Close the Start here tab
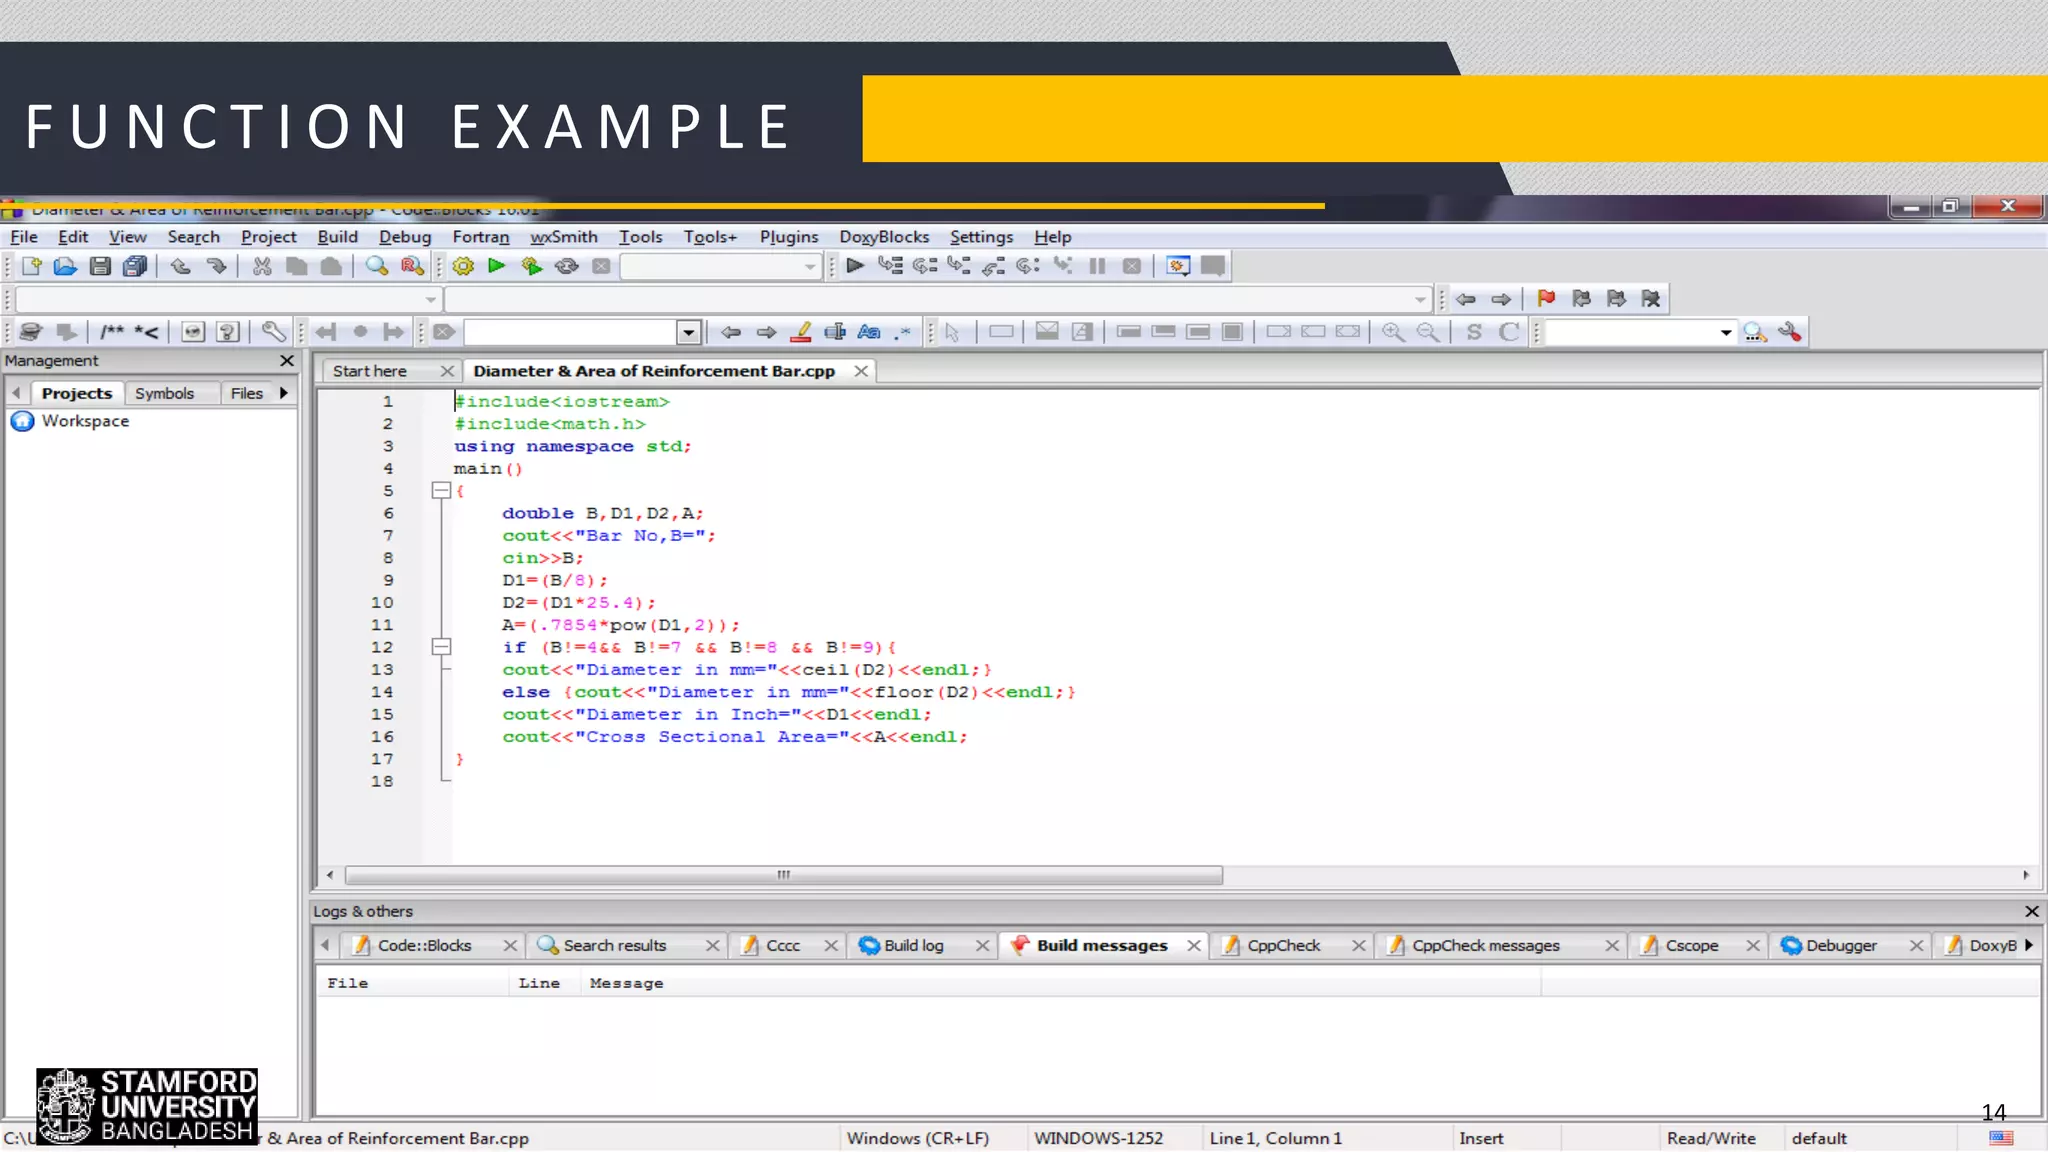 (447, 371)
